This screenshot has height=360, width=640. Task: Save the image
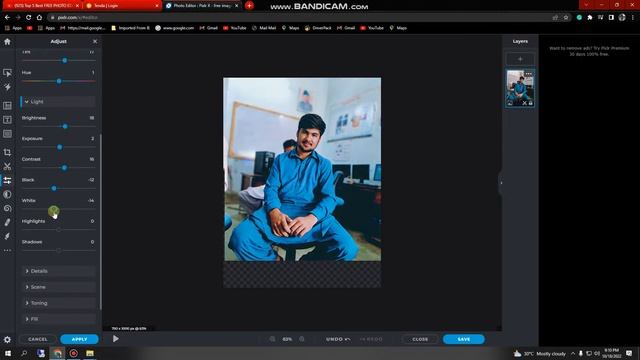pyautogui.click(x=464, y=339)
